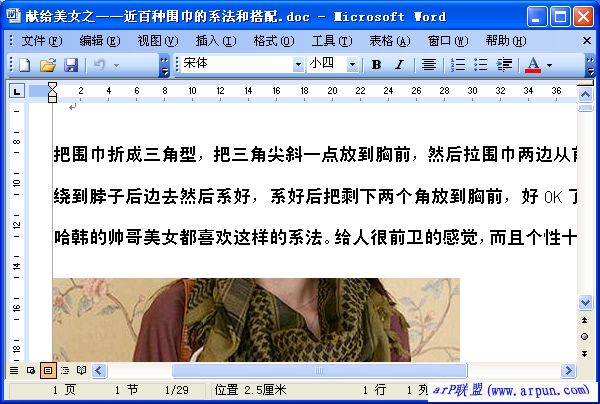This screenshot has width=600, height=404.
Task: Switch to Print Layout view
Action: point(48,370)
